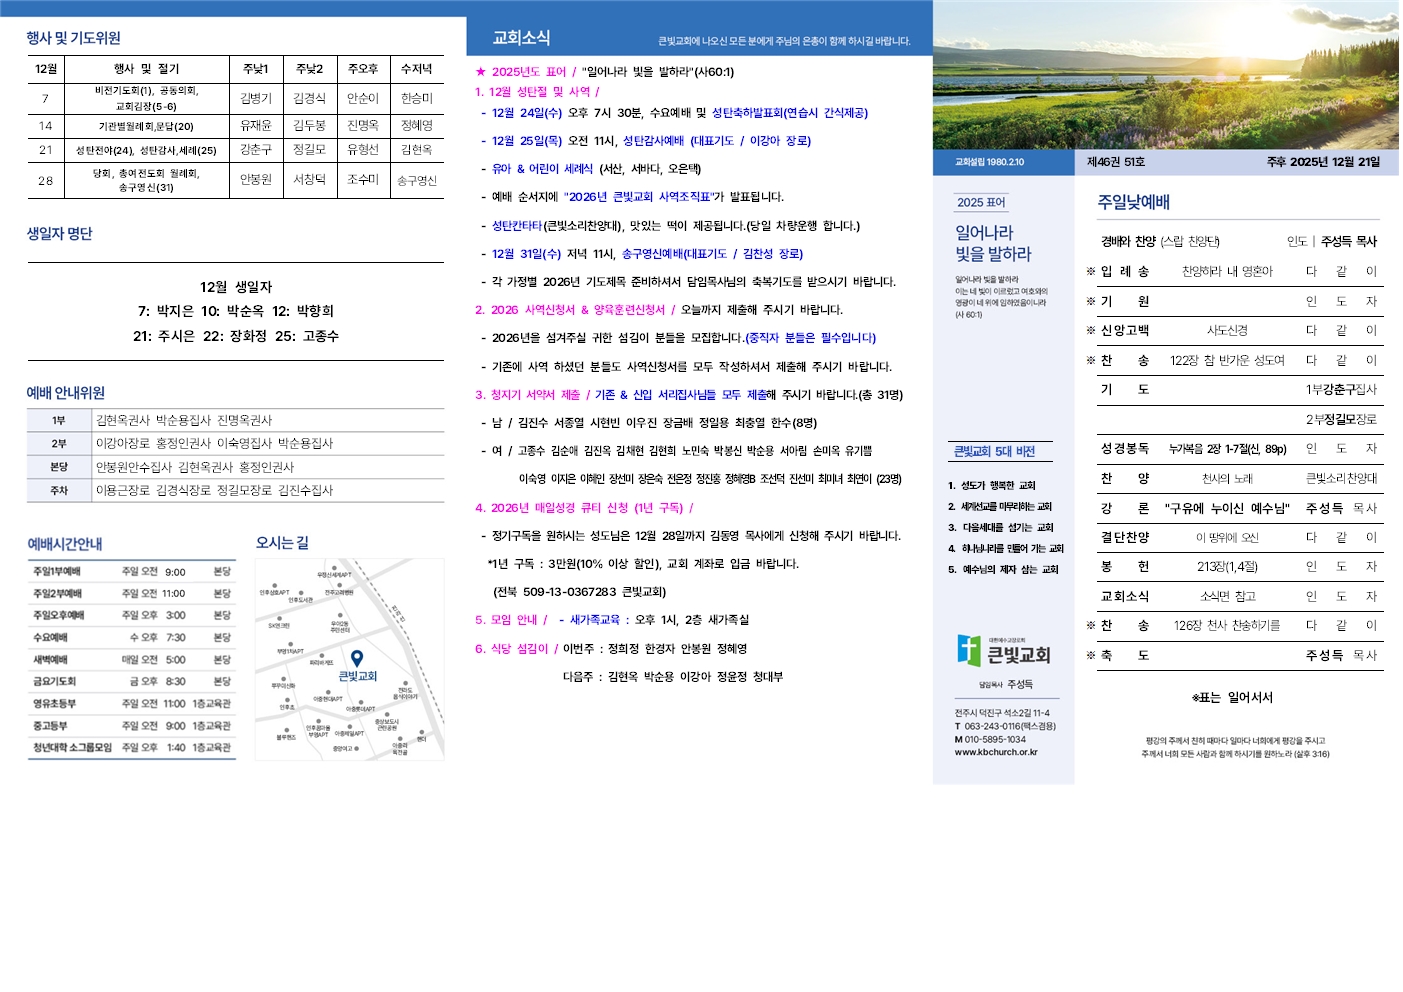Click the bank account 509-13-0367283 line
Viewport: 1403px width, 992px height.
point(579,592)
